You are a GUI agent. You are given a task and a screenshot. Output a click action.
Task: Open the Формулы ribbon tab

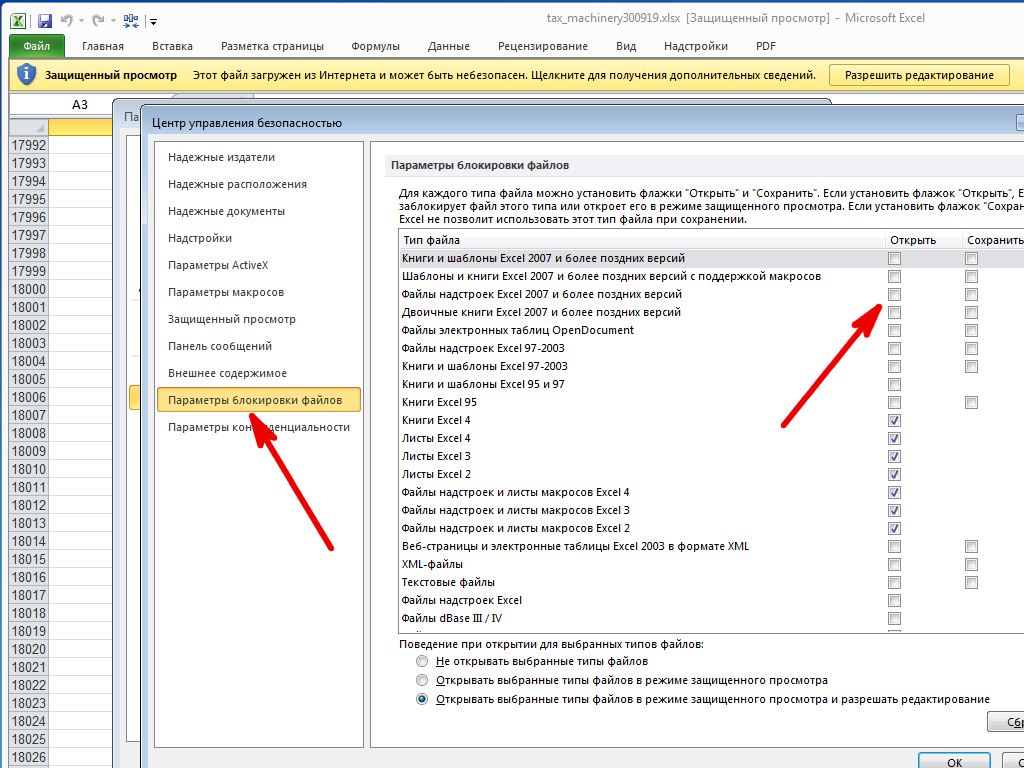(376, 46)
